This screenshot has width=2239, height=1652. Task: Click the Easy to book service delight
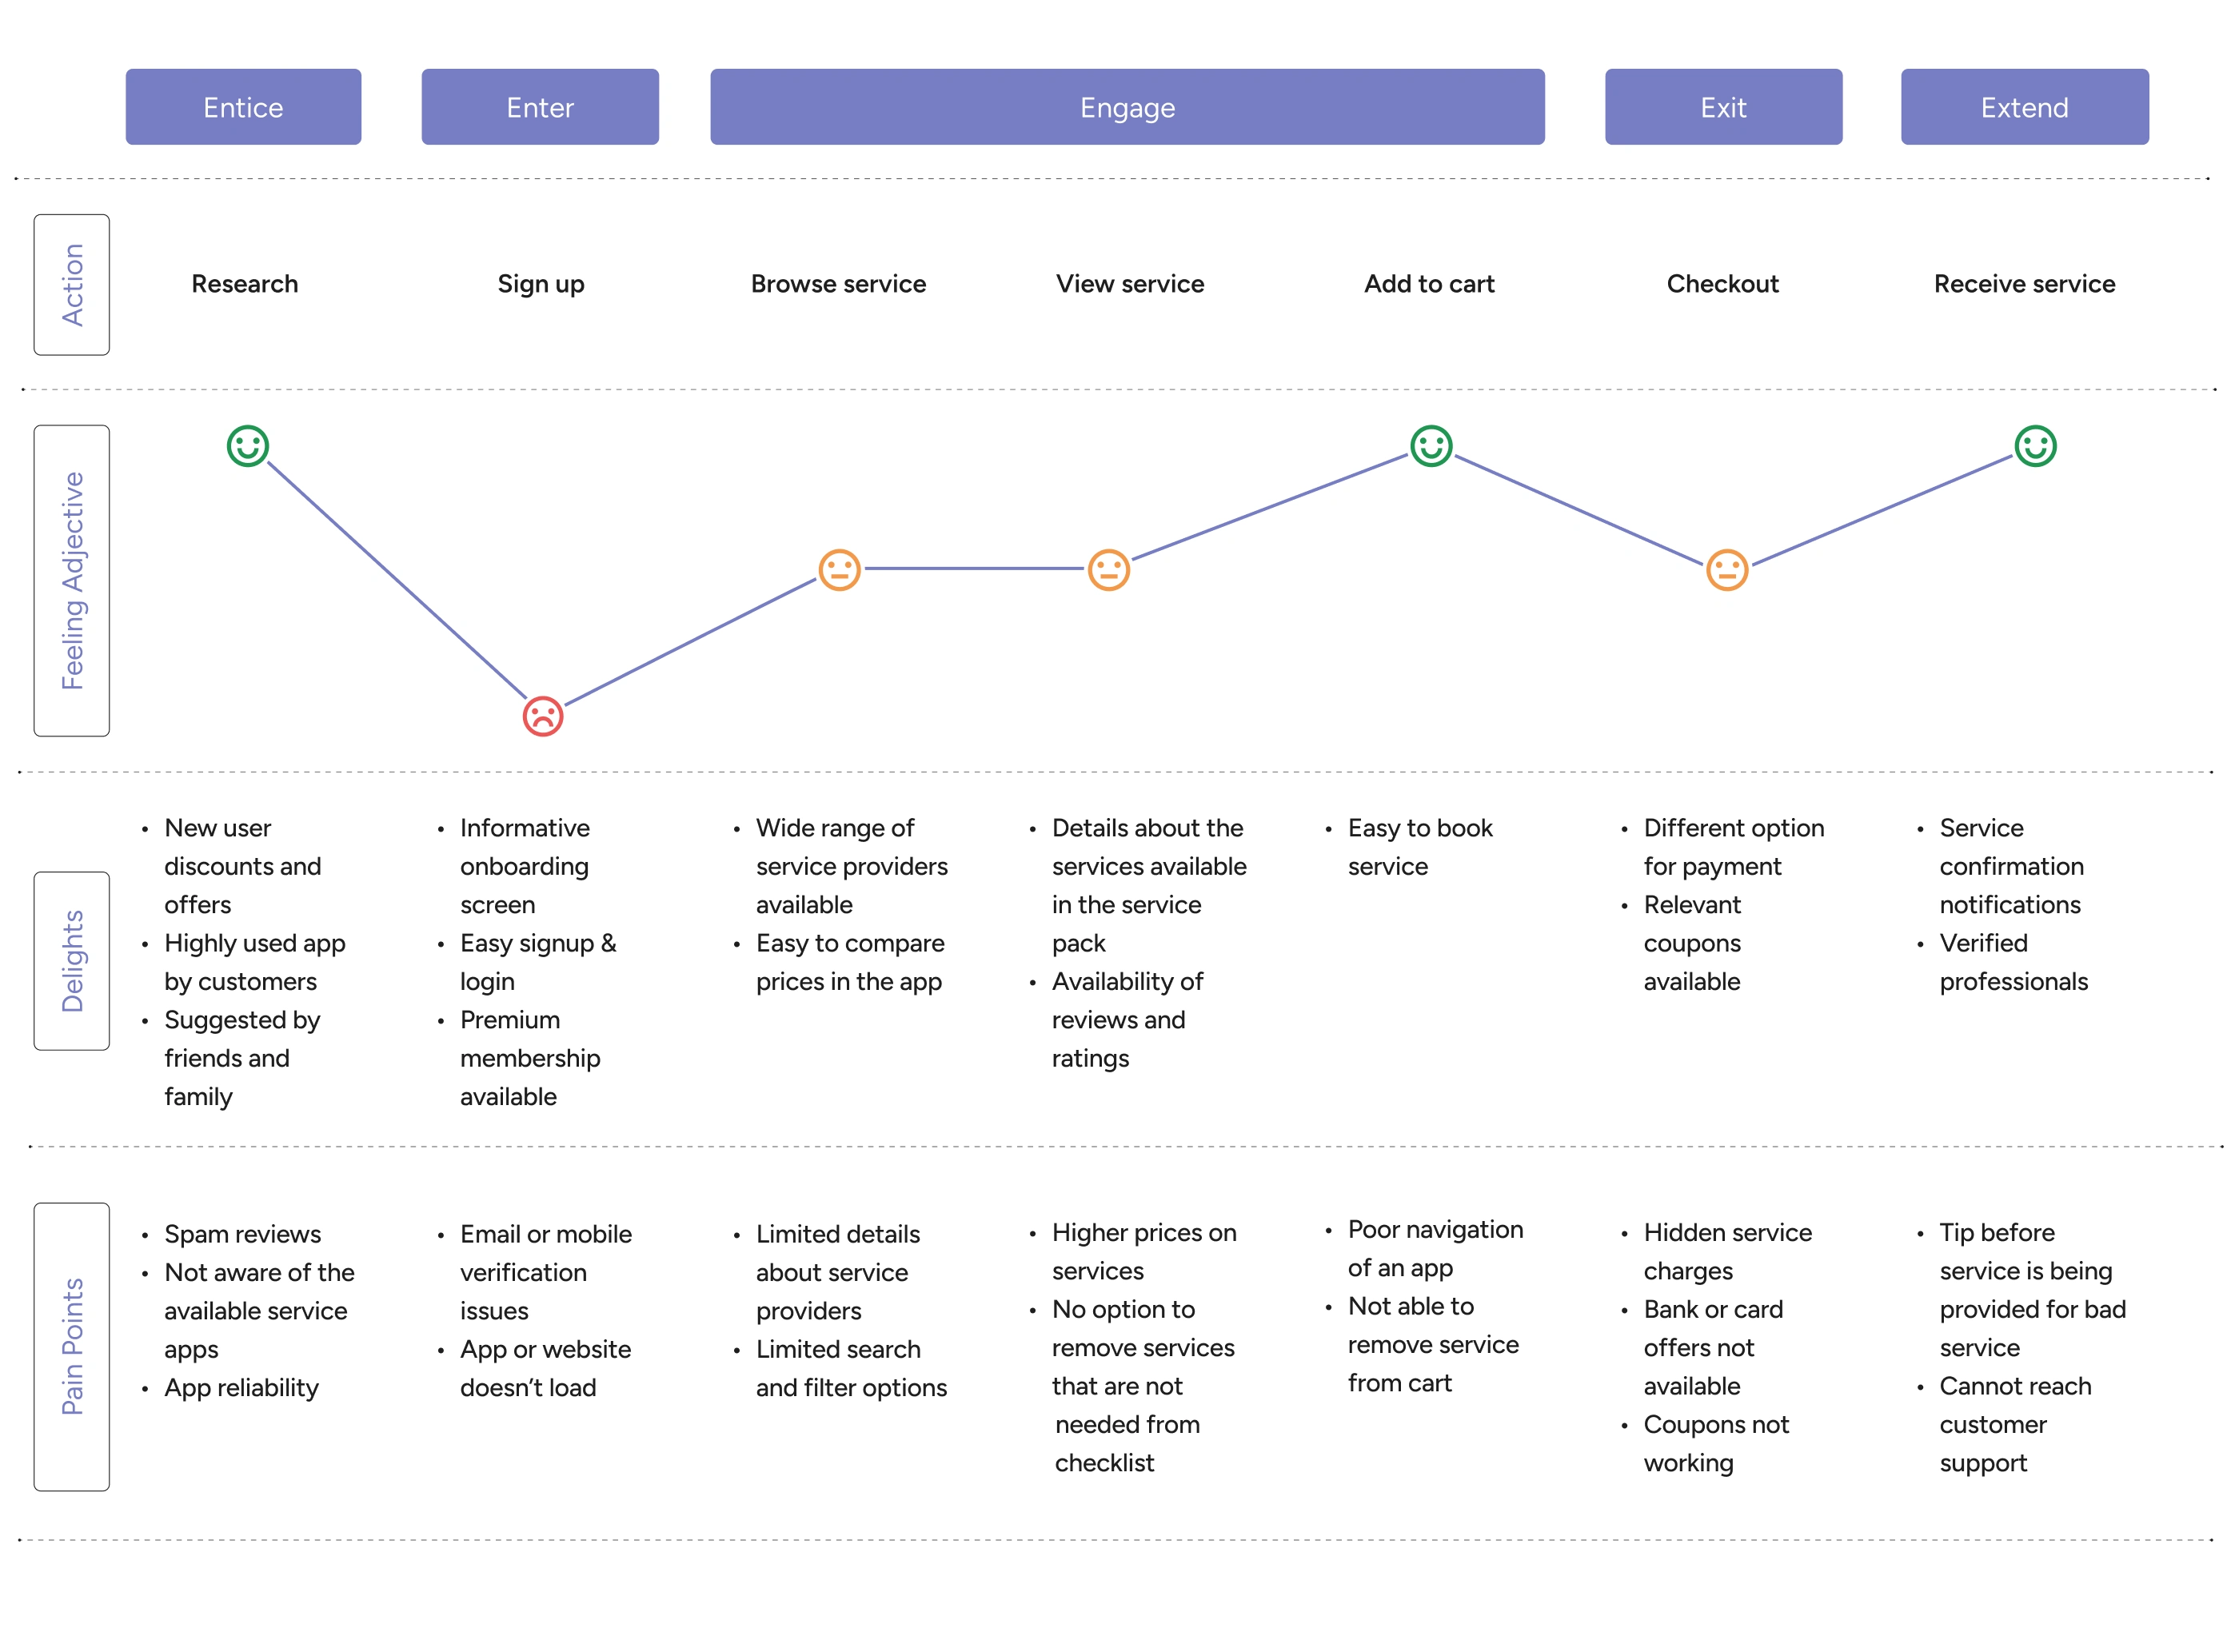[x=1419, y=847]
